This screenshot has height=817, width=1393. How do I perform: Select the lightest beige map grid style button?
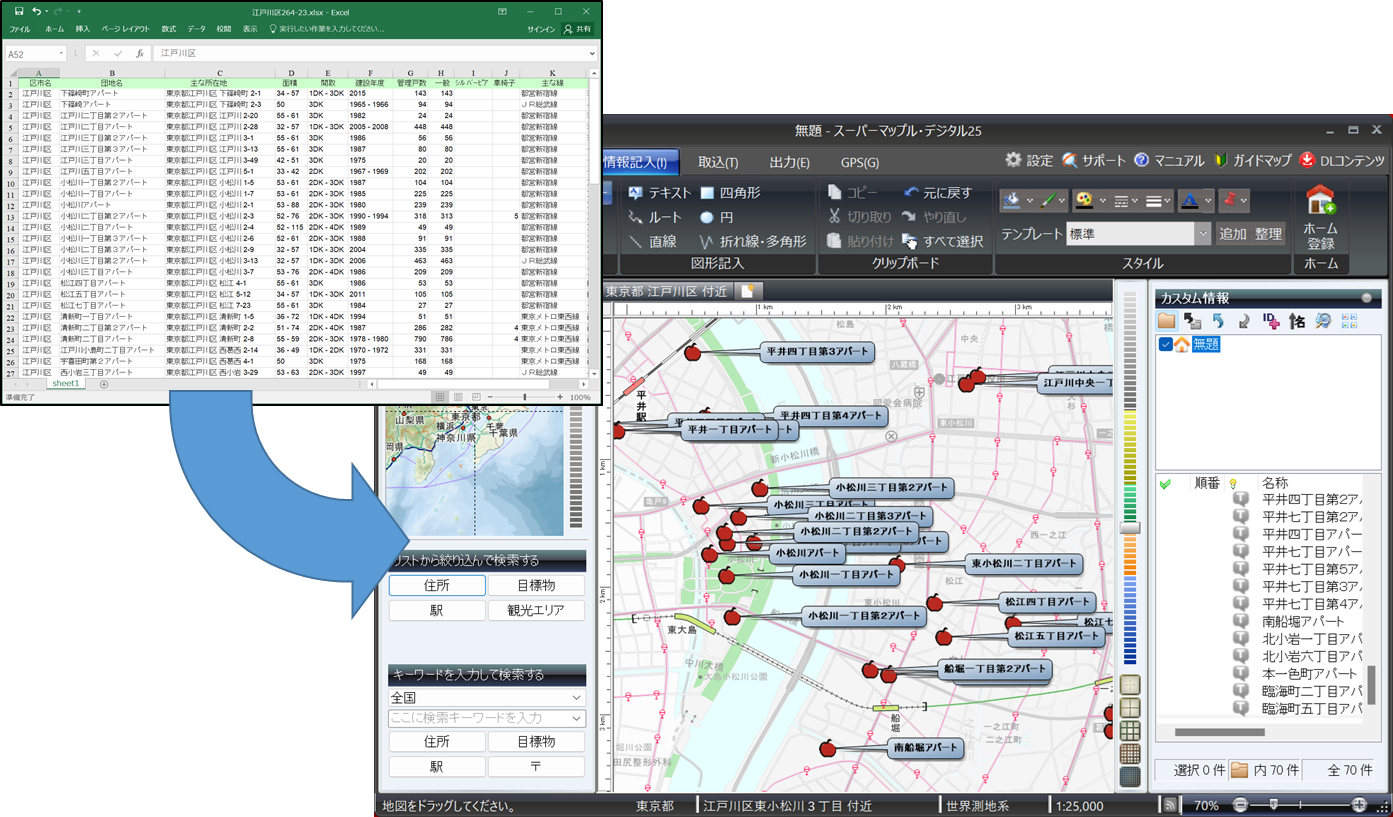pyautogui.click(x=1130, y=685)
